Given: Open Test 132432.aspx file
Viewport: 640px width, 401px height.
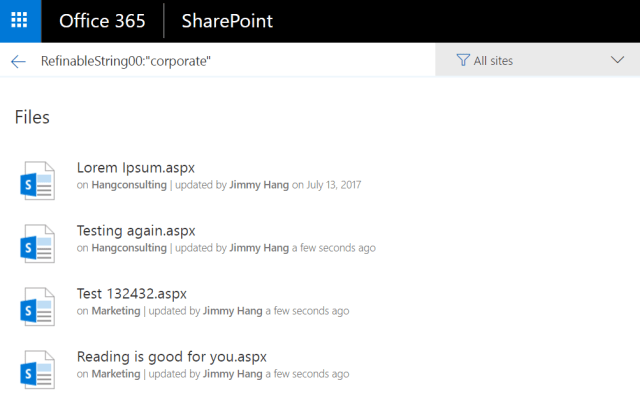Looking at the screenshot, I should (131, 293).
